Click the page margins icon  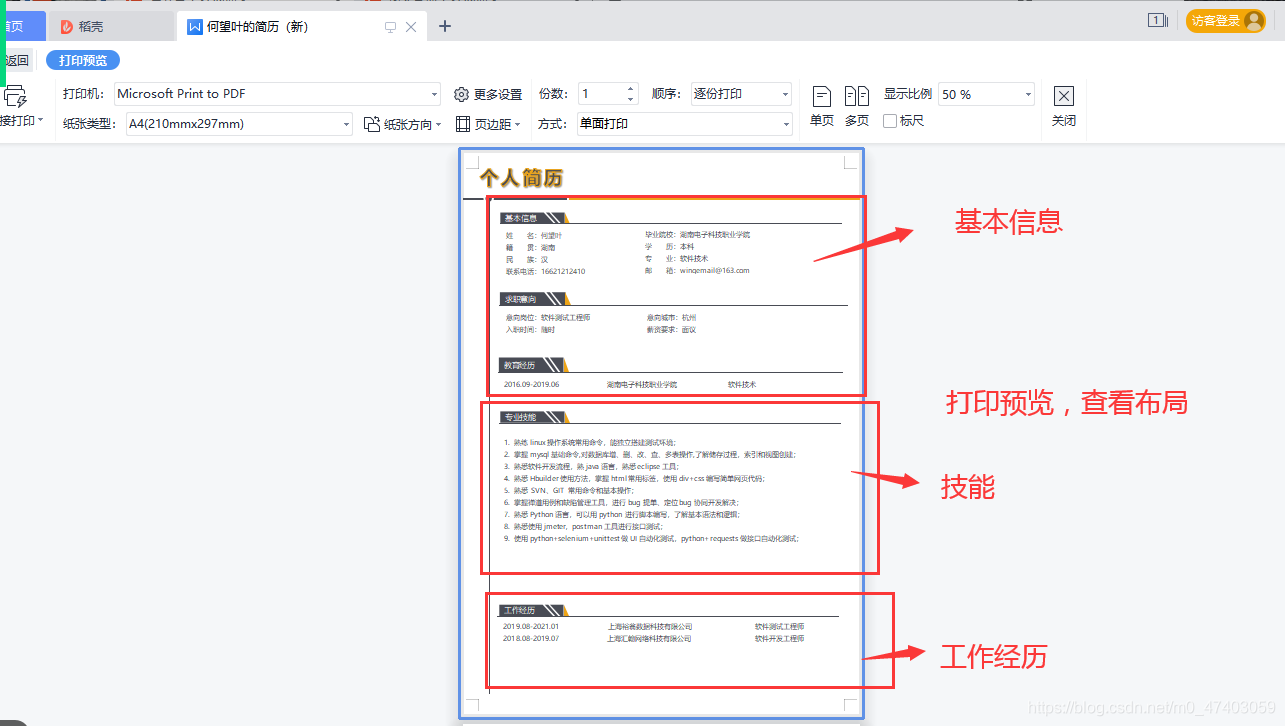click(463, 124)
